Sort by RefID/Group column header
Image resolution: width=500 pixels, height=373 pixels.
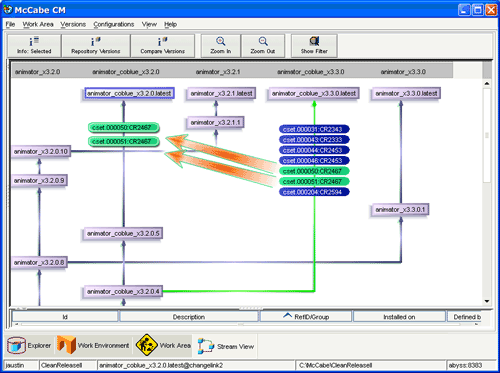tap(306, 317)
